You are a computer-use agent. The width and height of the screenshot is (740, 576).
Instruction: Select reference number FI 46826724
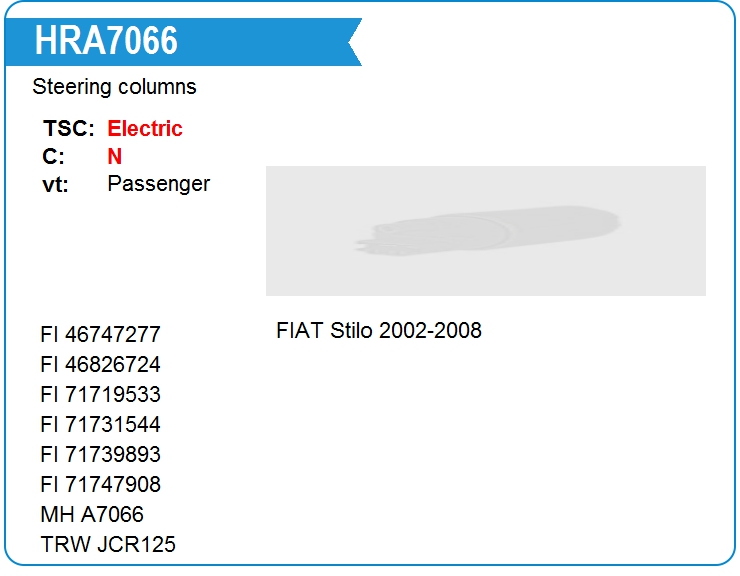(101, 364)
